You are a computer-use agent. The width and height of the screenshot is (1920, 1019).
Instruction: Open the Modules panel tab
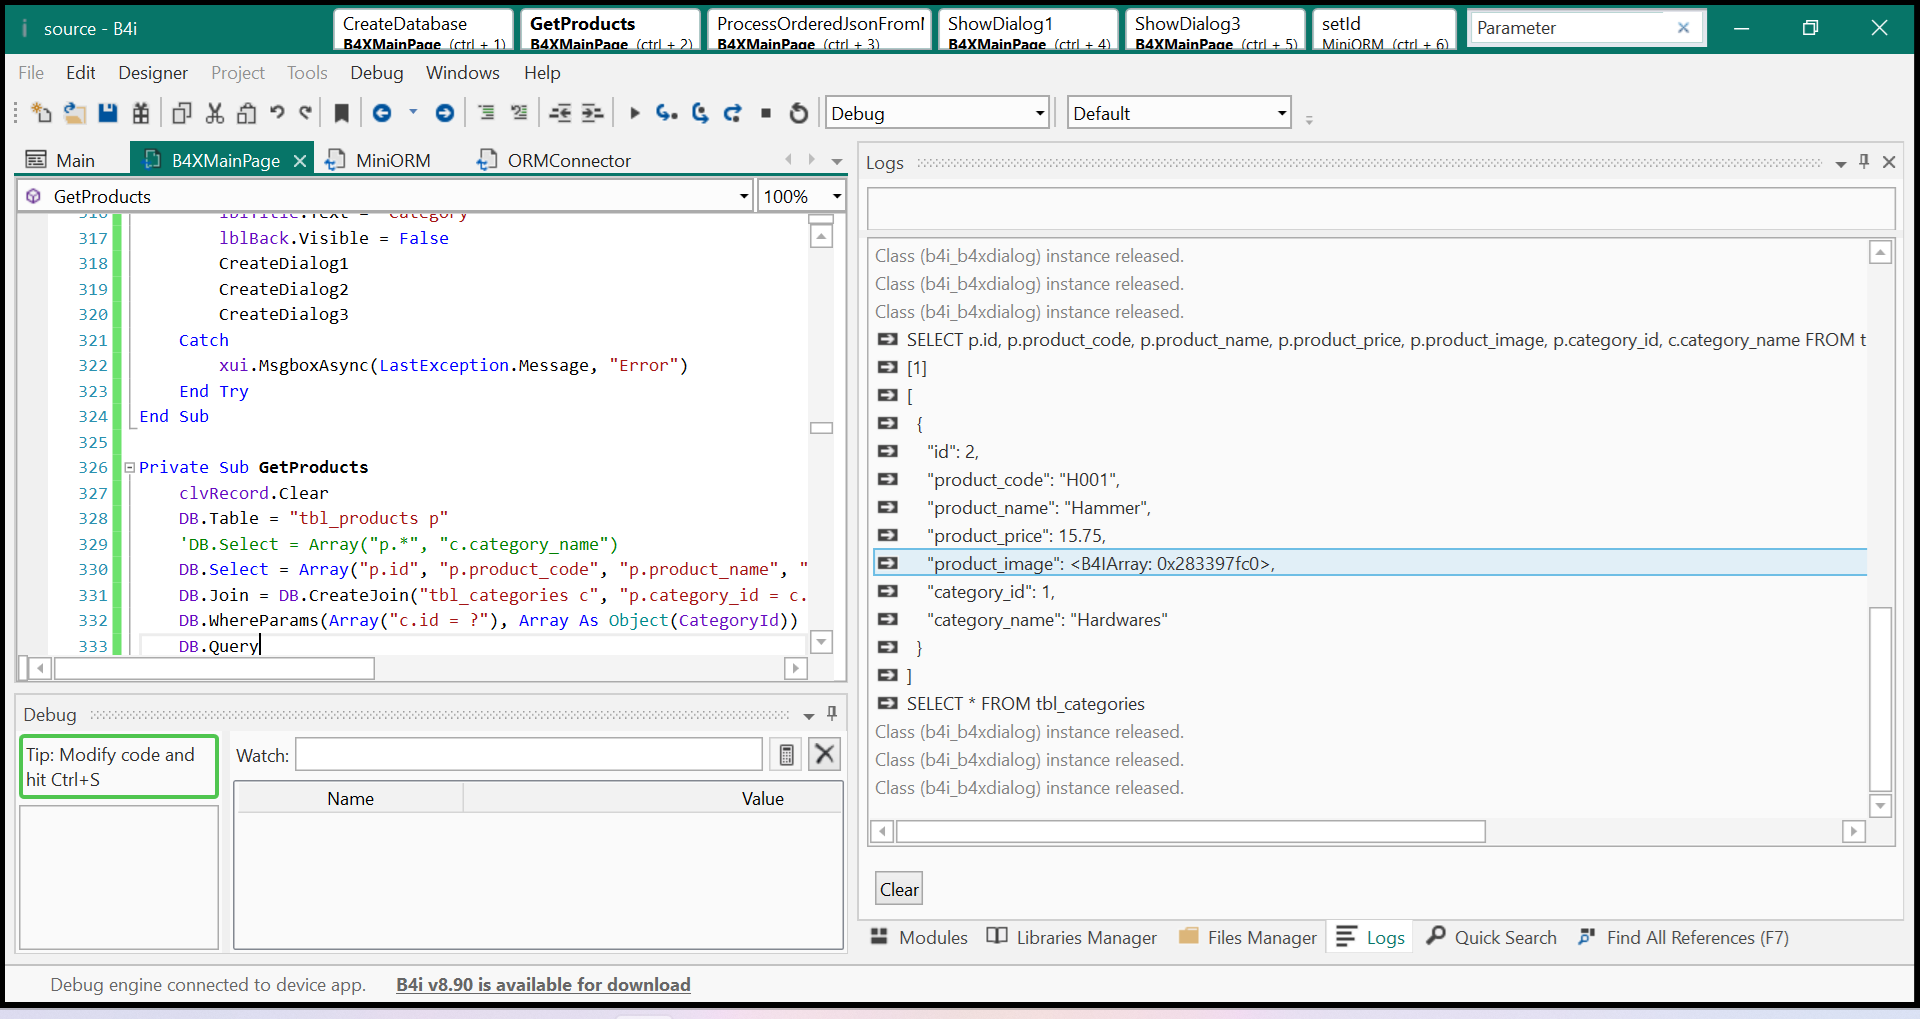(x=919, y=937)
